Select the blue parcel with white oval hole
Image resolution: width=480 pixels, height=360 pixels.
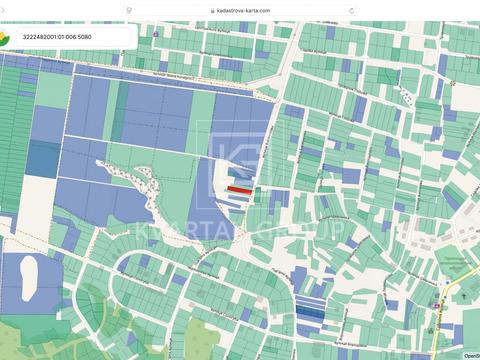coord(31,283)
